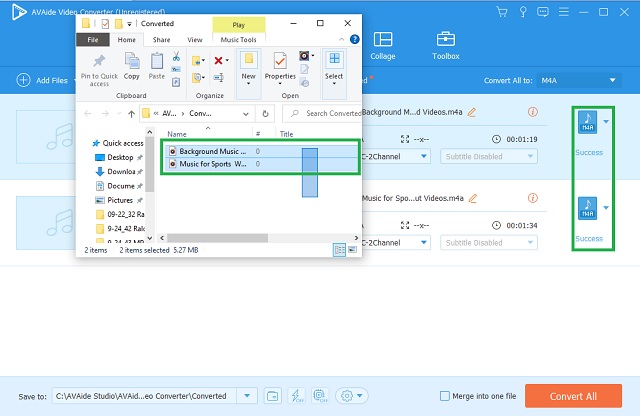Go up one folder level arrow

point(131,114)
